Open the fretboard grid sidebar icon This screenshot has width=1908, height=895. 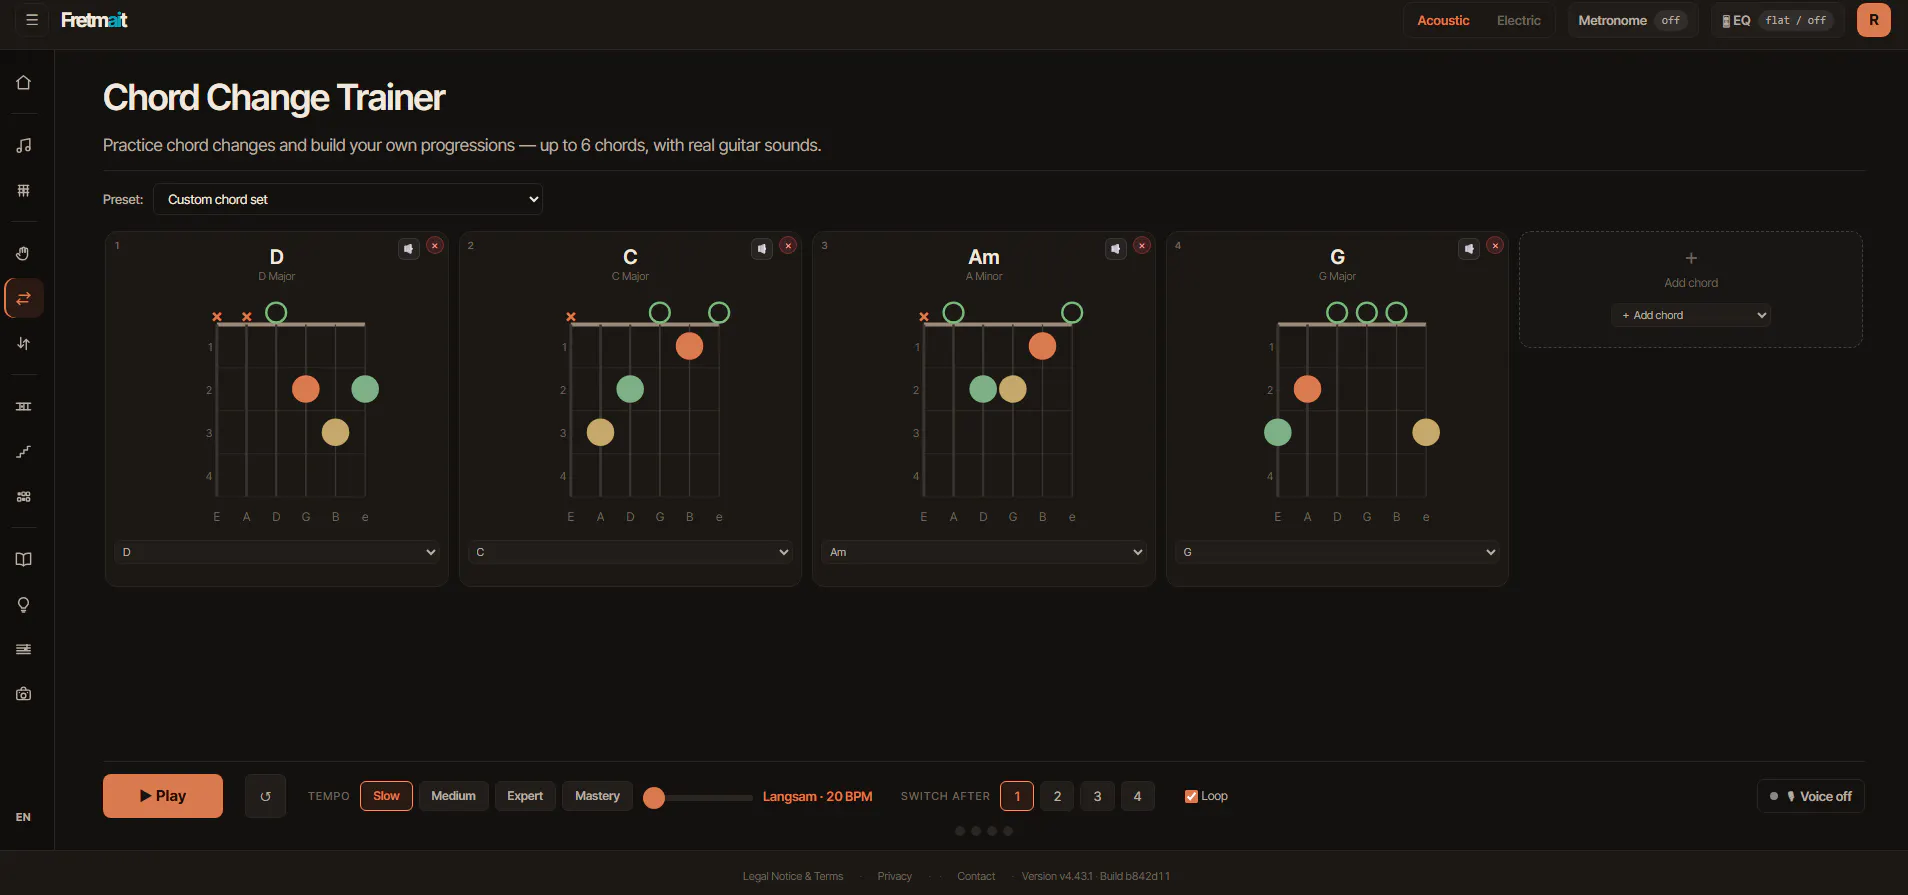coord(24,191)
